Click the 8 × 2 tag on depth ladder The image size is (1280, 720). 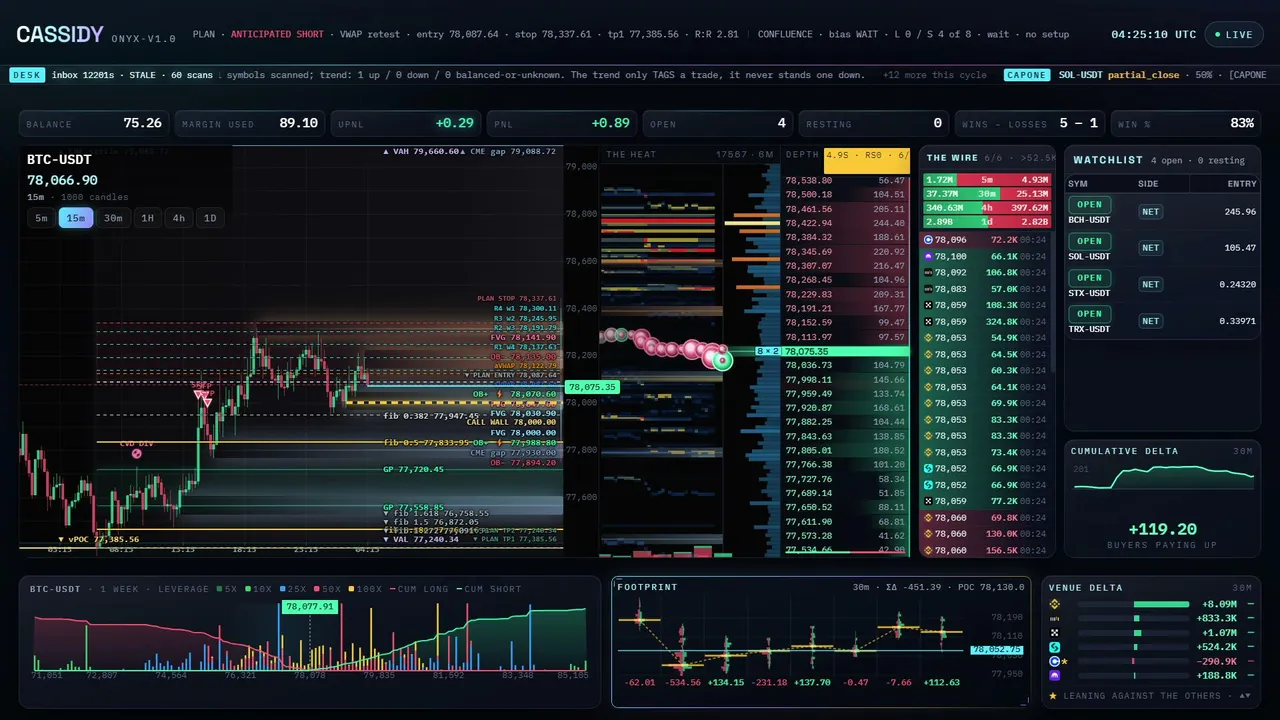coord(768,351)
